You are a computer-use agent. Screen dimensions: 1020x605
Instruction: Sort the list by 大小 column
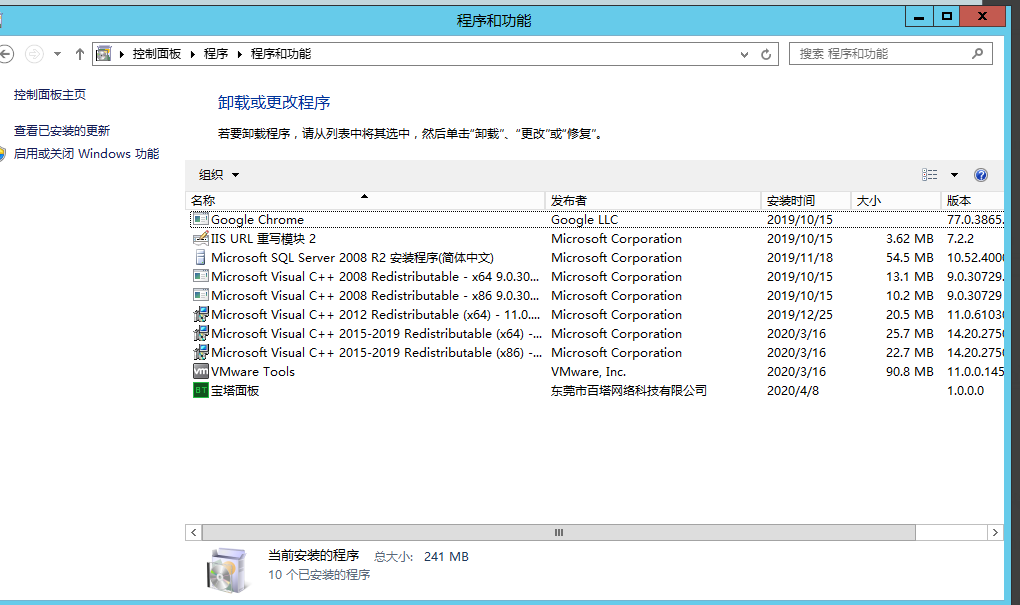[x=896, y=200]
